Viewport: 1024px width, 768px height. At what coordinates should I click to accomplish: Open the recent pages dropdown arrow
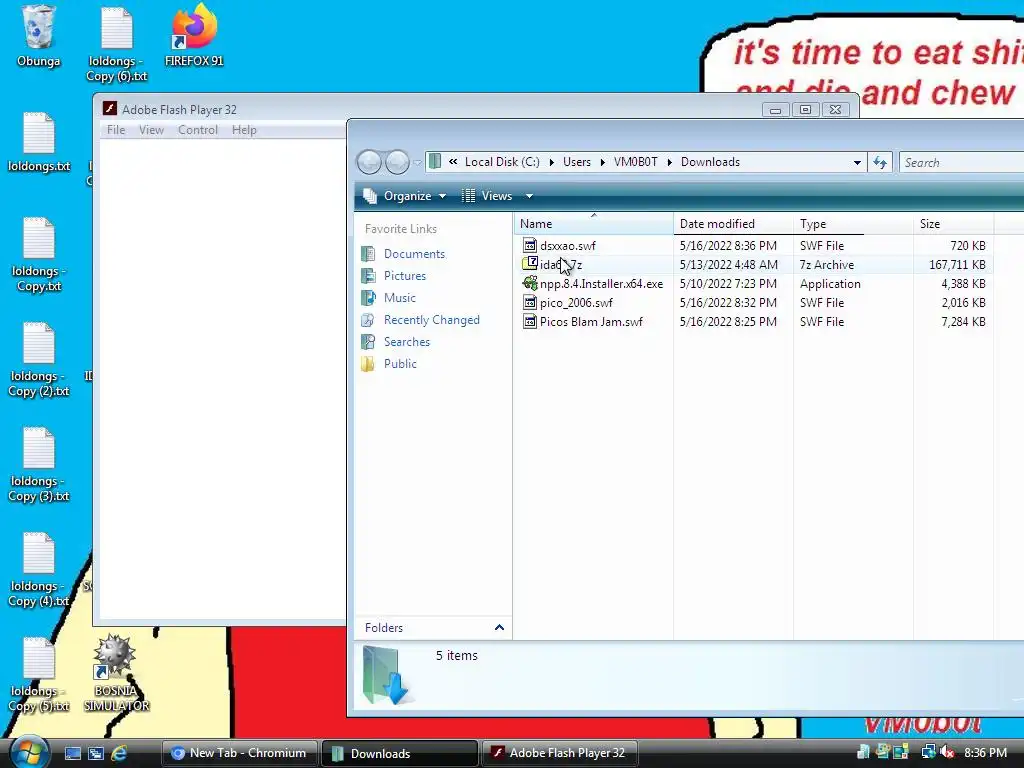417,163
